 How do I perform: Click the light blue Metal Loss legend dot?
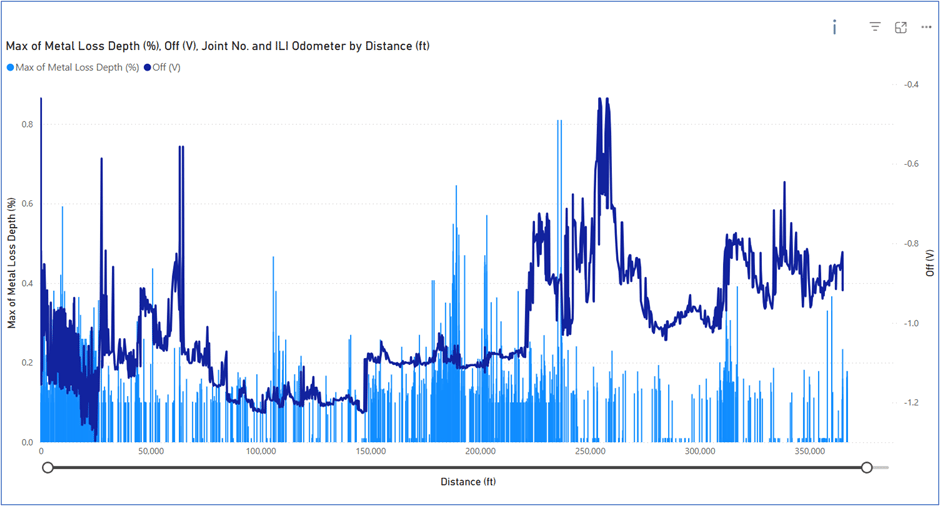pyautogui.click(x=11, y=67)
